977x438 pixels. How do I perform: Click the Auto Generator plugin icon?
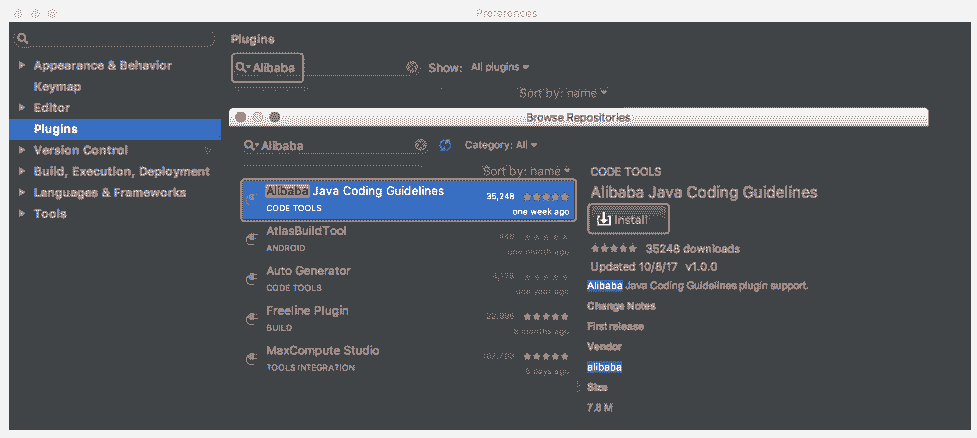pos(252,279)
